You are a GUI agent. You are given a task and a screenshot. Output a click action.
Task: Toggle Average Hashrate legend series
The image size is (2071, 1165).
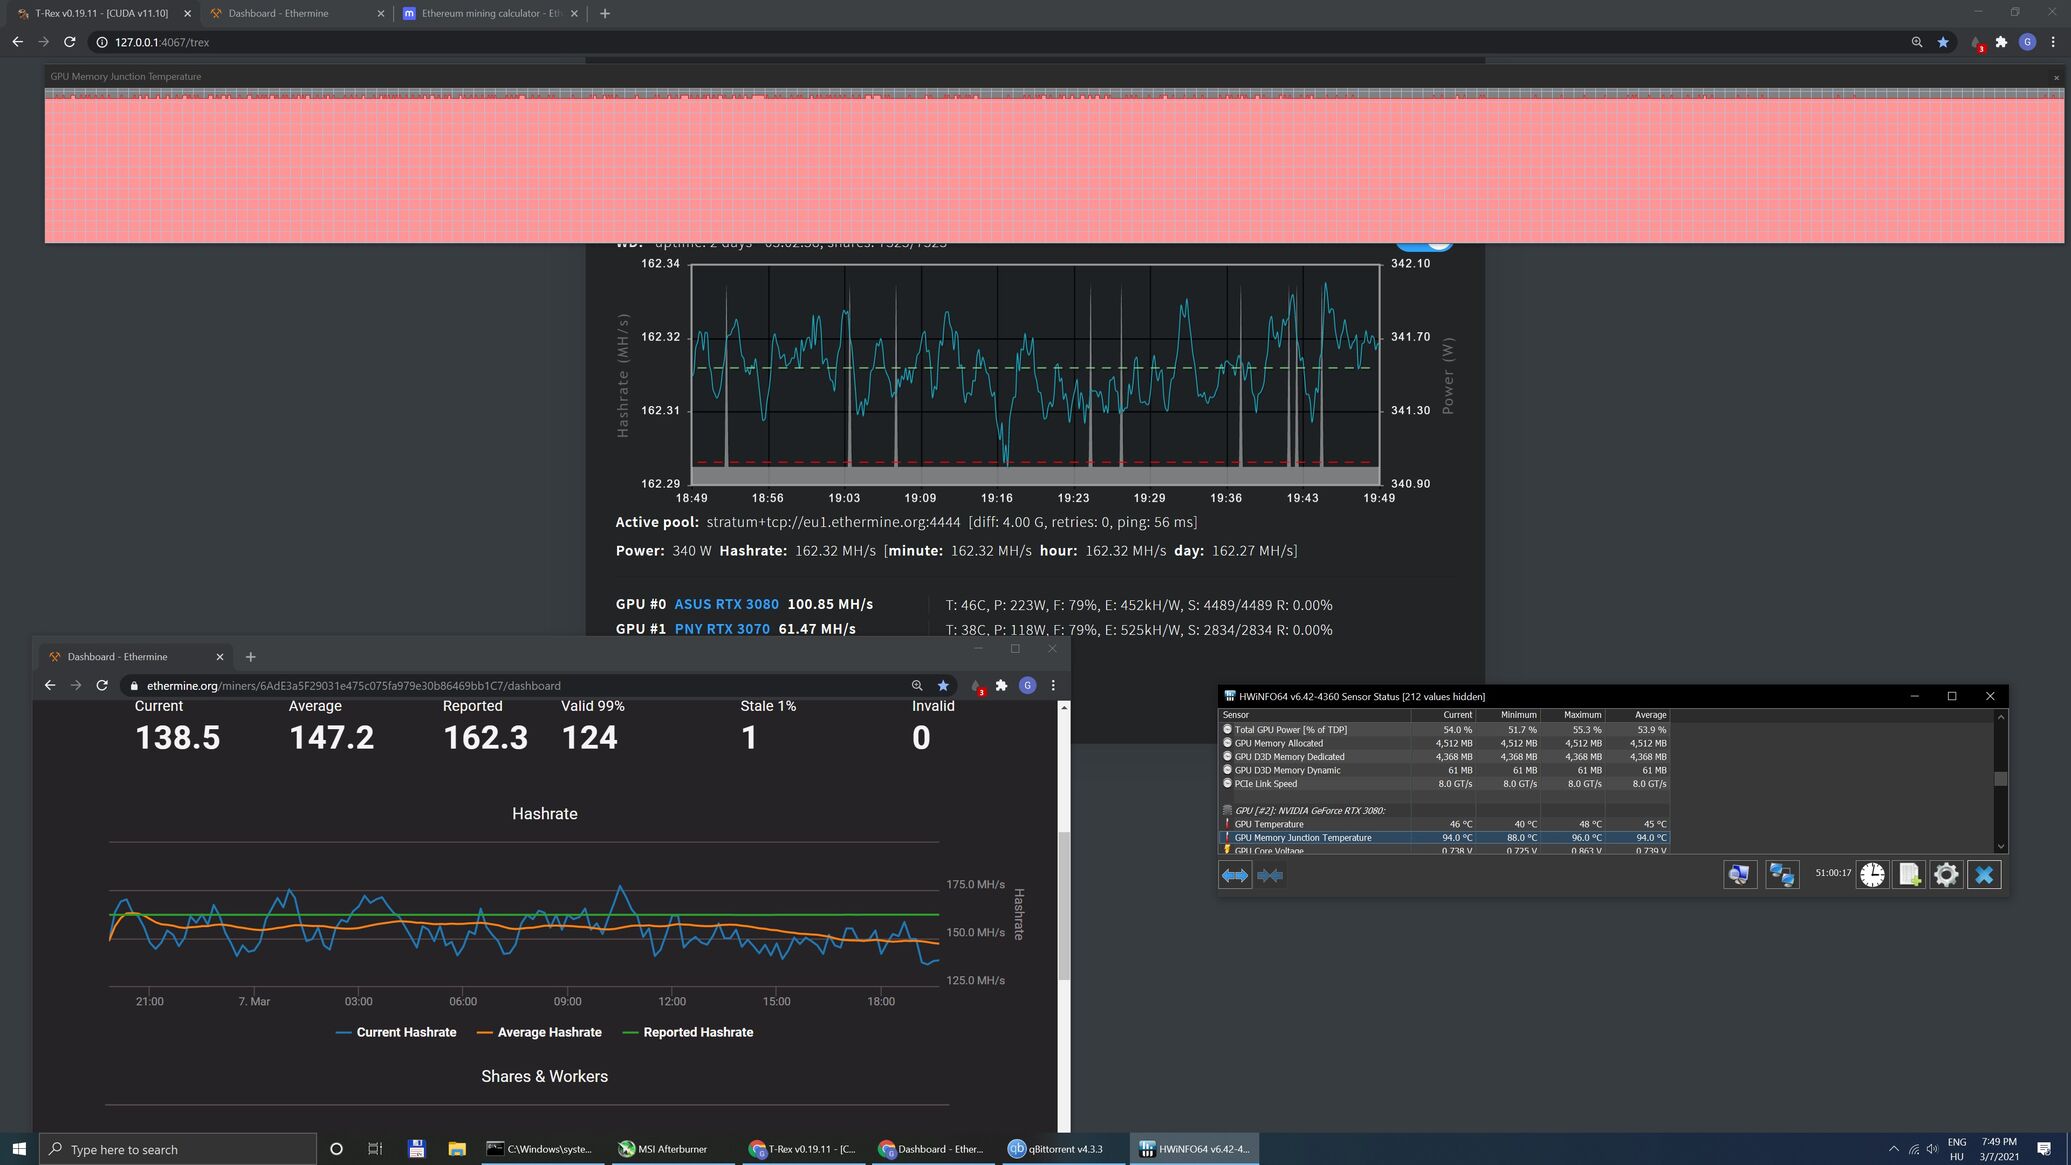(539, 1032)
